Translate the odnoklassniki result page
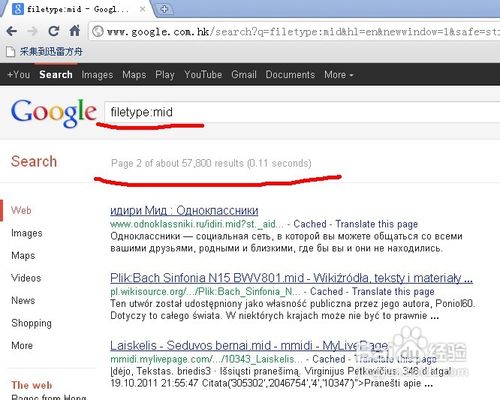This screenshot has height=400, width=500. [x=376, y=224]
